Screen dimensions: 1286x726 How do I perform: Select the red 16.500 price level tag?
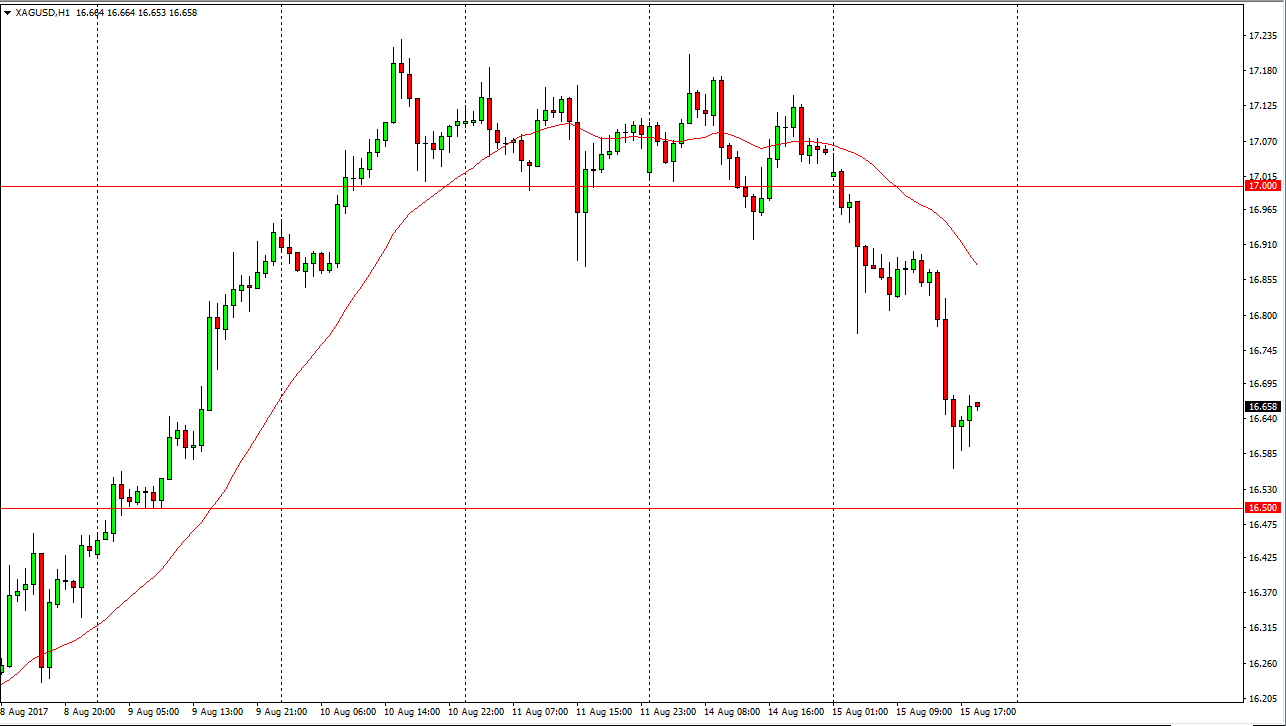point(1262,508)
